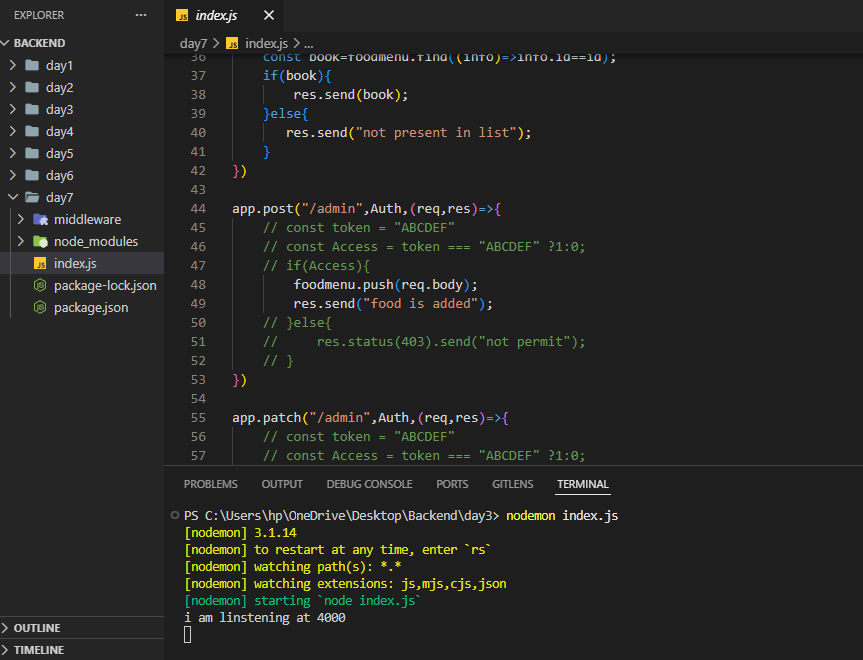Screen dimensions: 863x660
Task: Close the index.js editor tab
Action: tap(269, 15)
